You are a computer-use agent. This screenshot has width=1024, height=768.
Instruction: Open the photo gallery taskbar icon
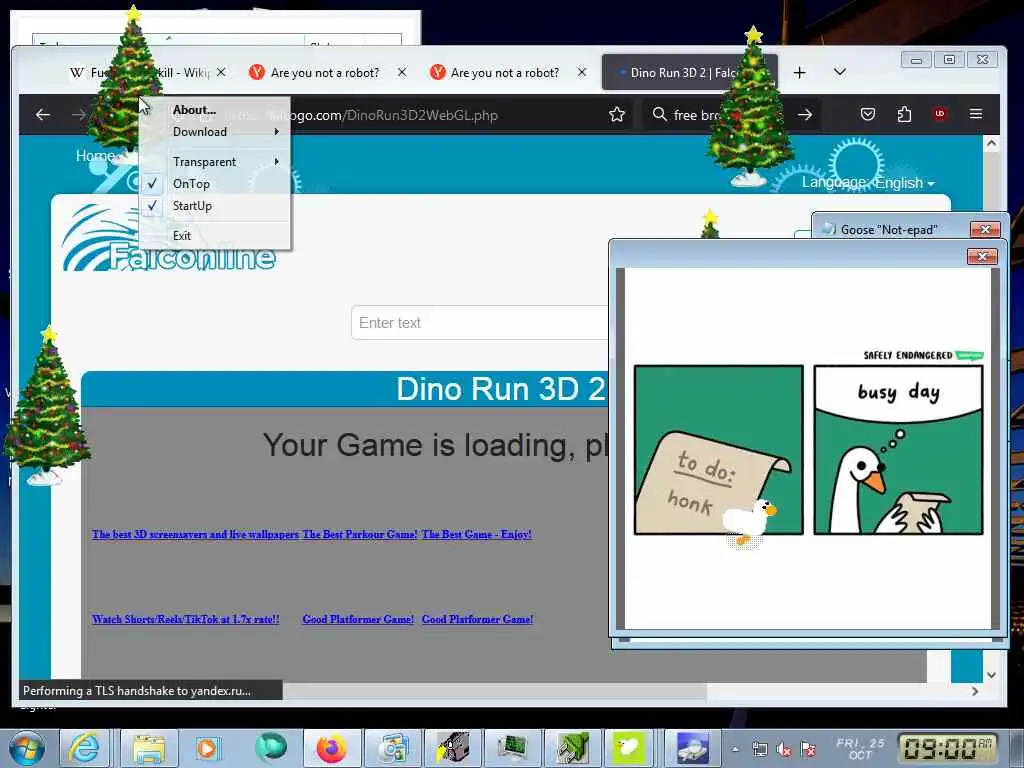[393, 748]
